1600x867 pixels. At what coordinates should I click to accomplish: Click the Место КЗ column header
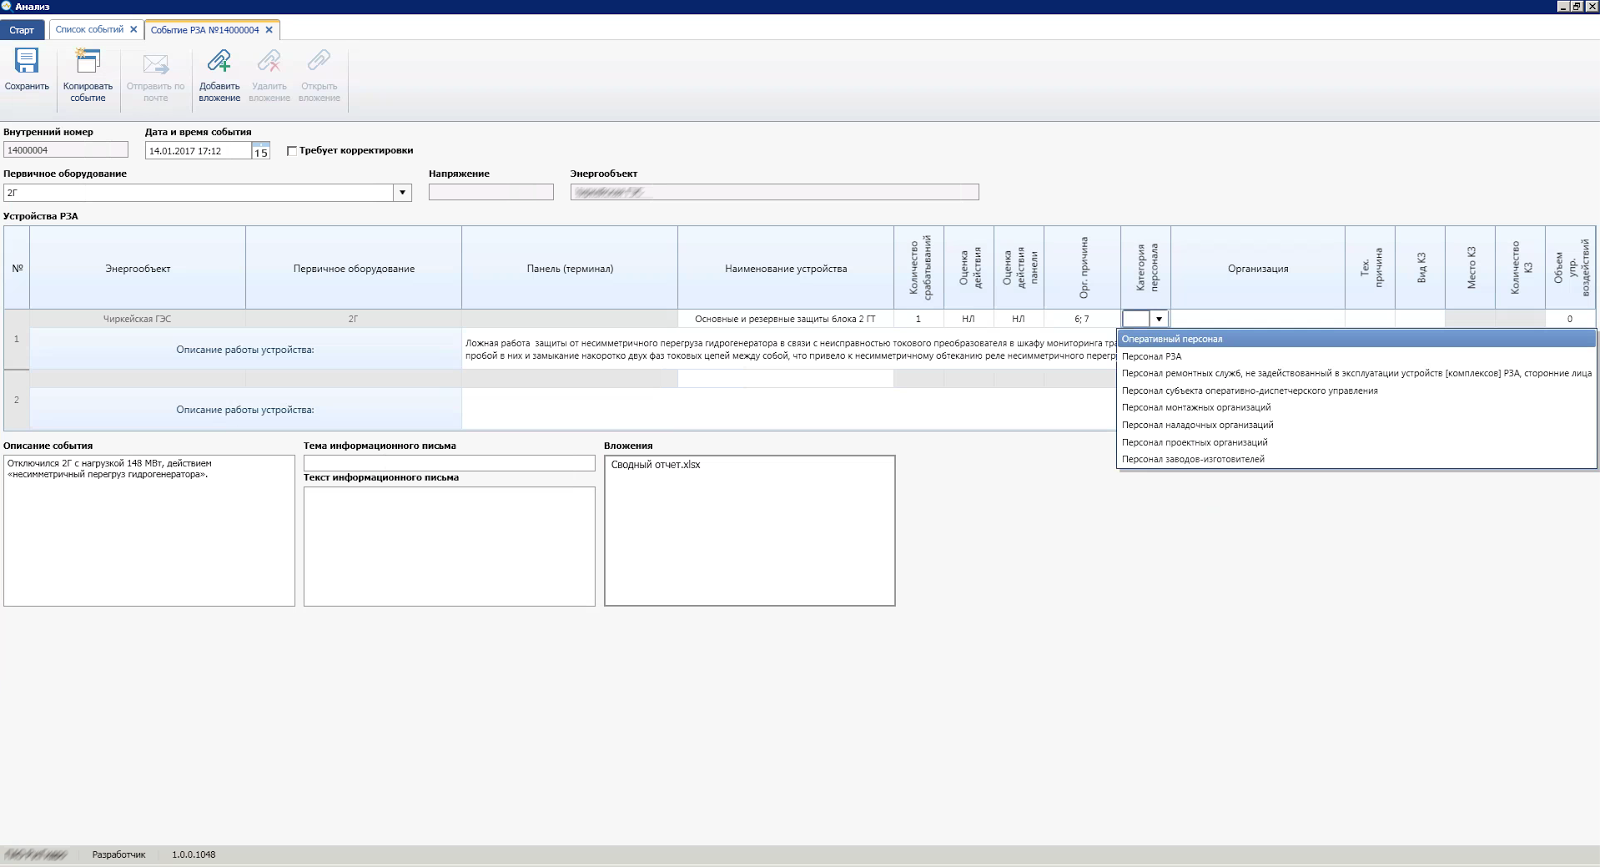click(1471, 268)
